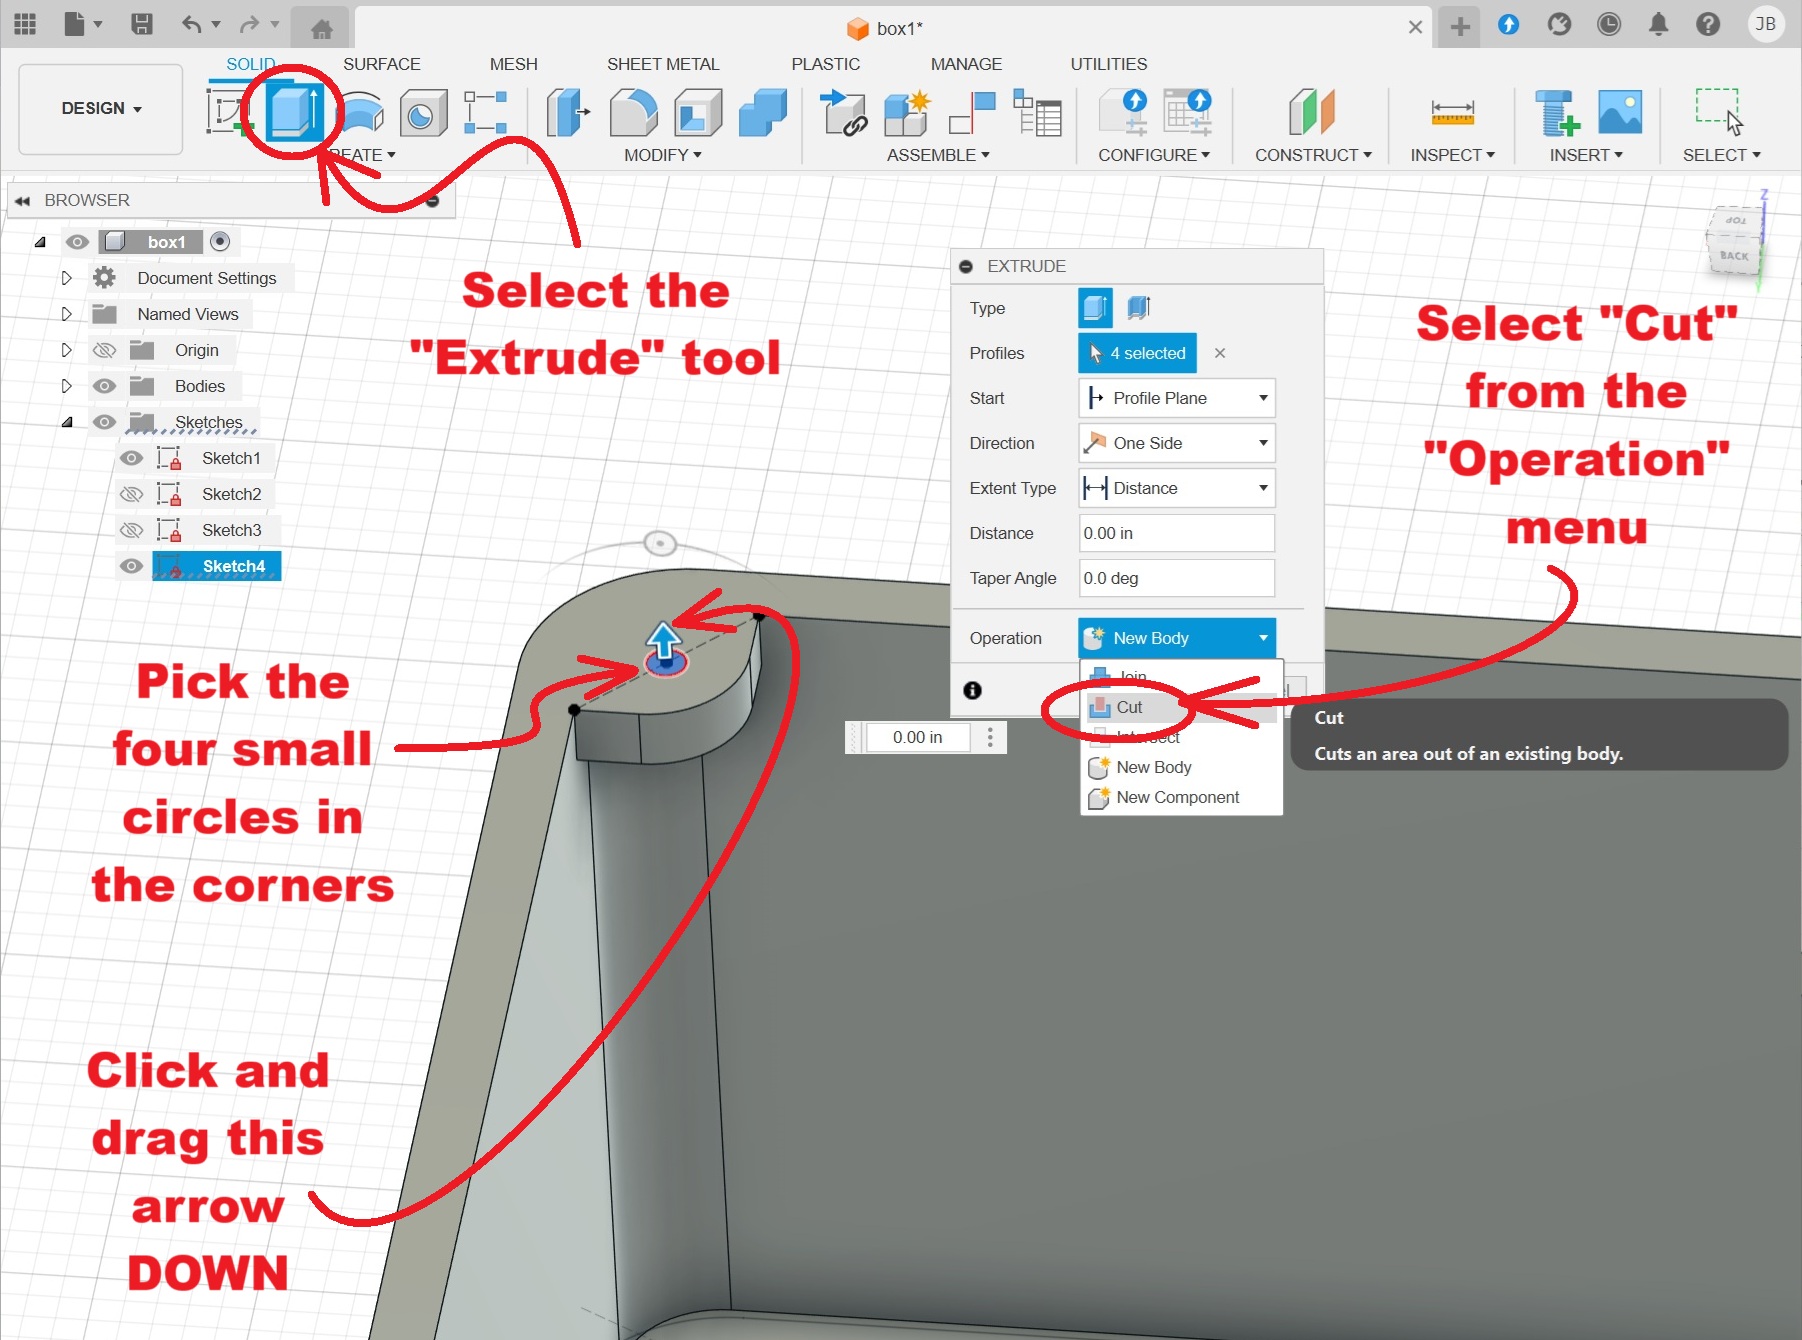Click the Insert Canvas image icon
This screenshot has height=1340, width=1802.
[x=1620, y=112]
